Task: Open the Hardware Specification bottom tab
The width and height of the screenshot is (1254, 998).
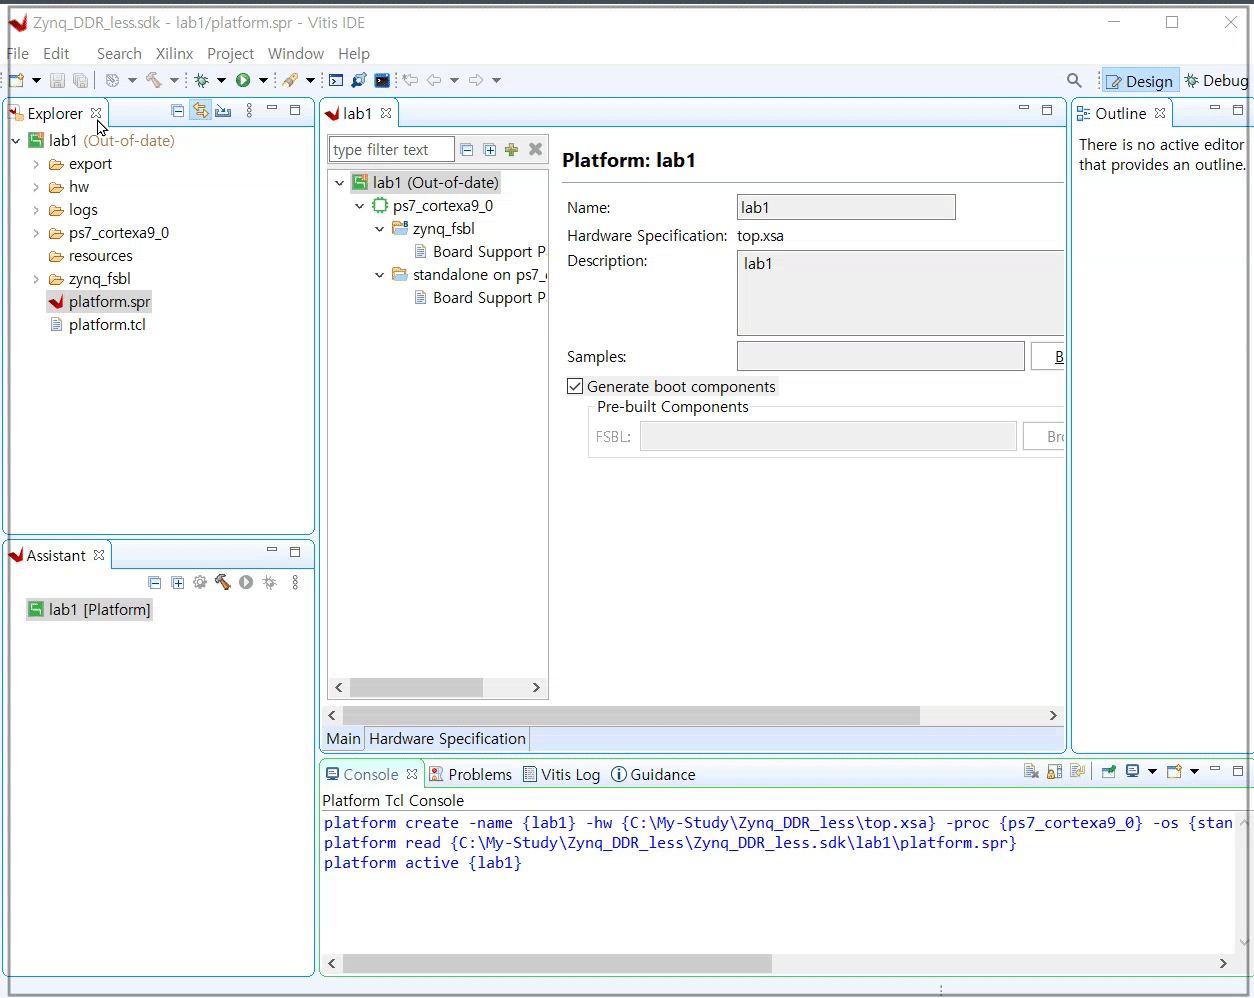Action: (x=447, y=738)
